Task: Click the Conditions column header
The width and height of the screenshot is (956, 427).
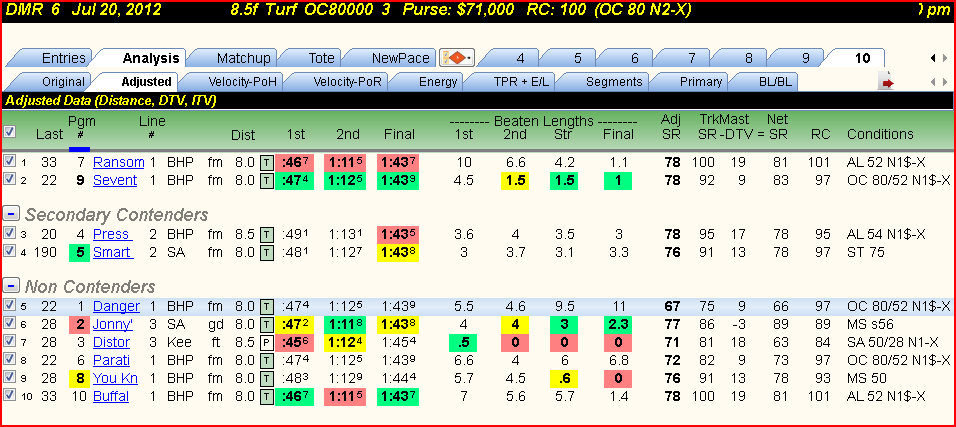Action: pyautogui.click(x=880, y=134)
